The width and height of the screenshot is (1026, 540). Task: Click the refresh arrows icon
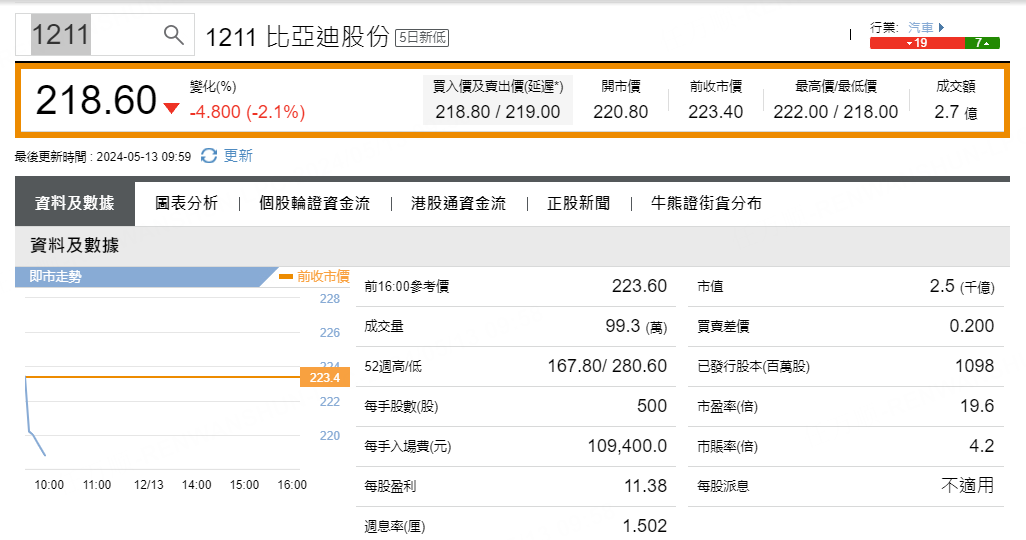click(209, 156)
